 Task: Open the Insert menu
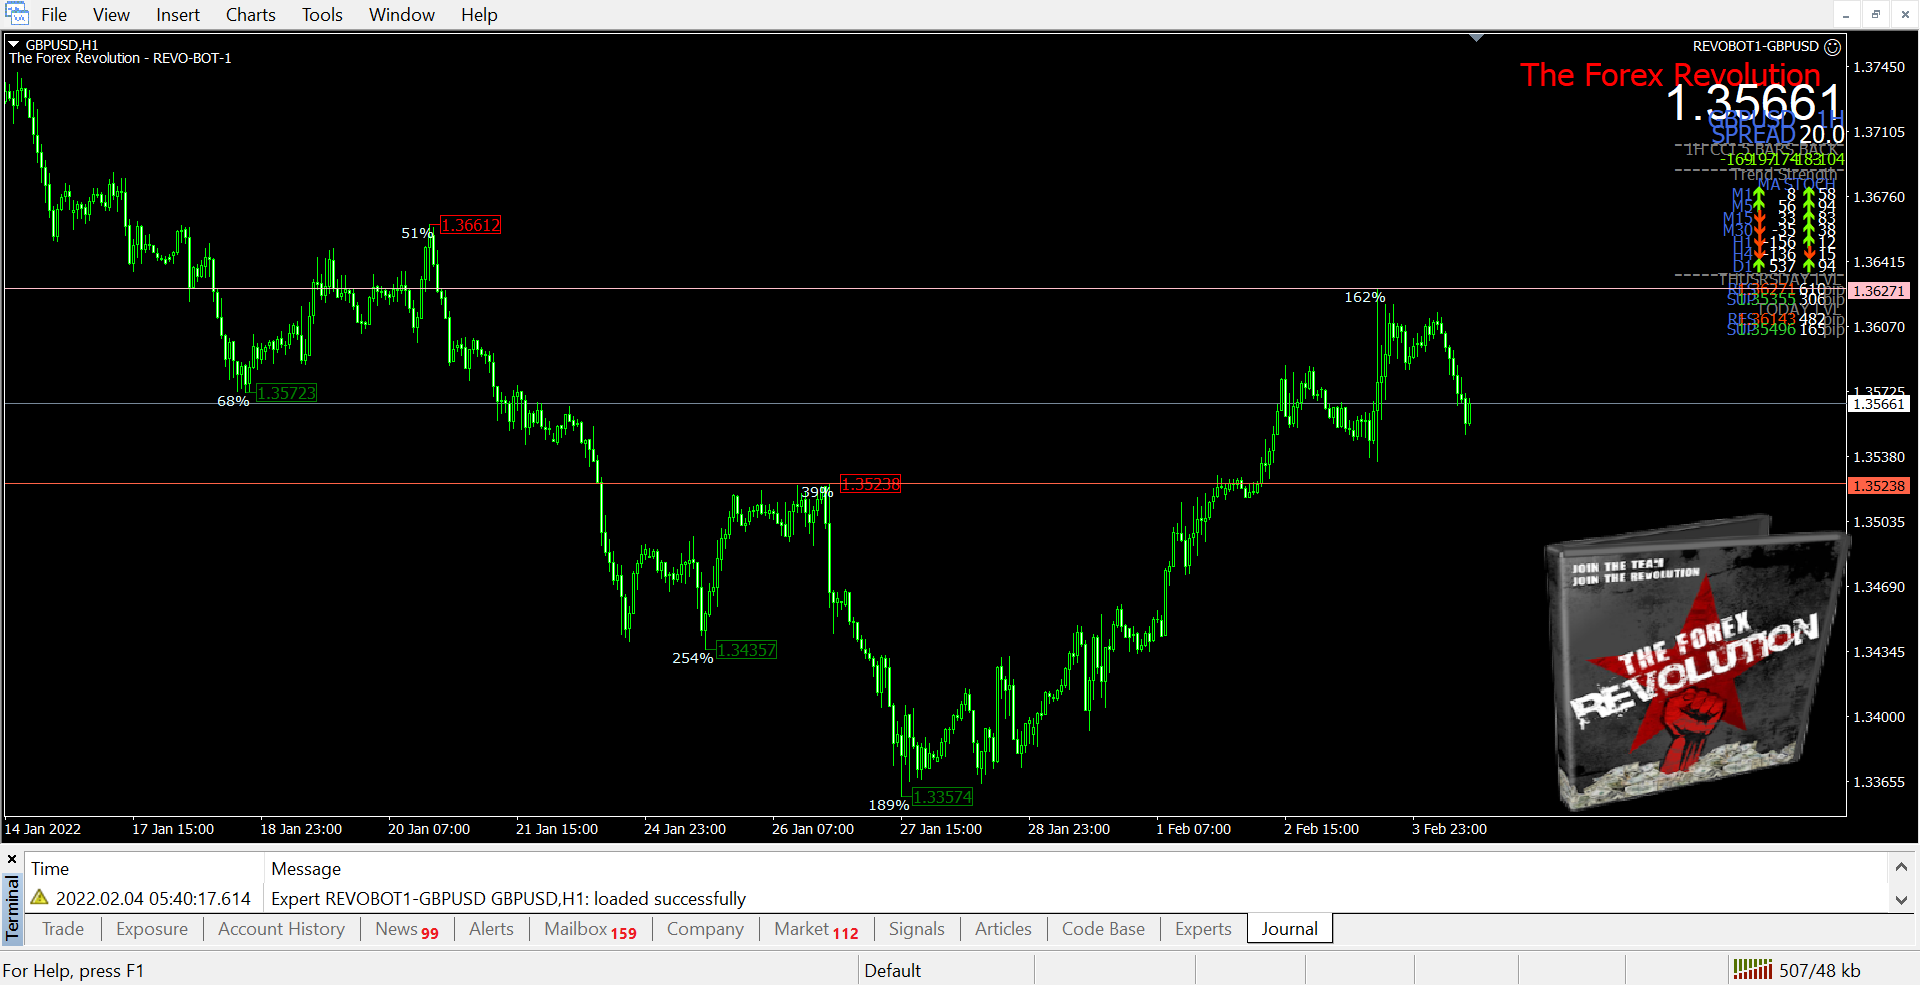pos(177,15)
